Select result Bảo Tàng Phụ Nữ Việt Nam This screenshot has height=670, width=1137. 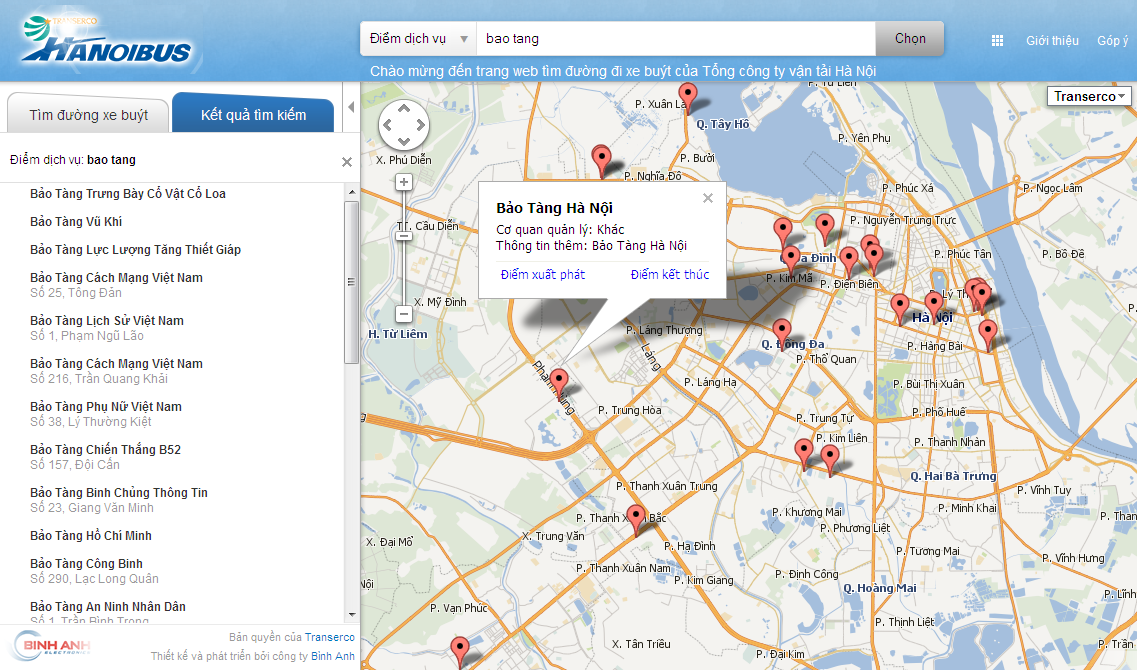pos(106,414)
